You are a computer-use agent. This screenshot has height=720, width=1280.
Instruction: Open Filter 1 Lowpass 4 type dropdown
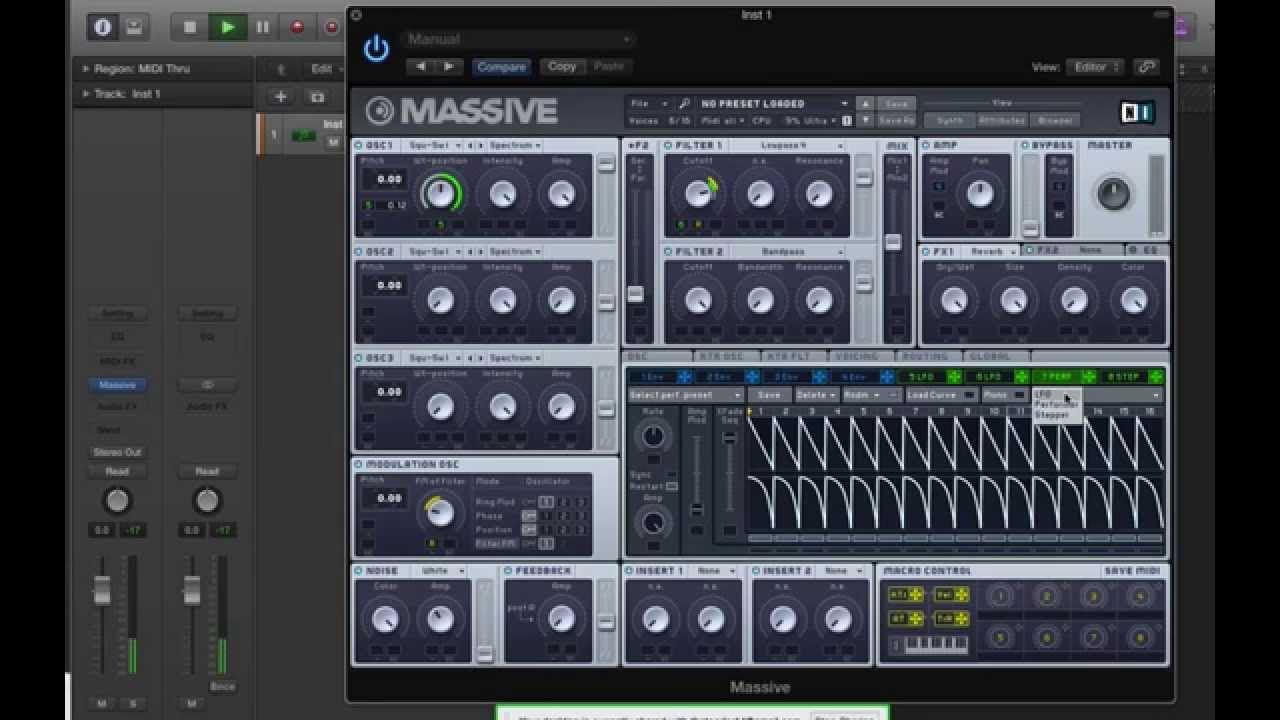pyautogui.click(x=788, y=146)
